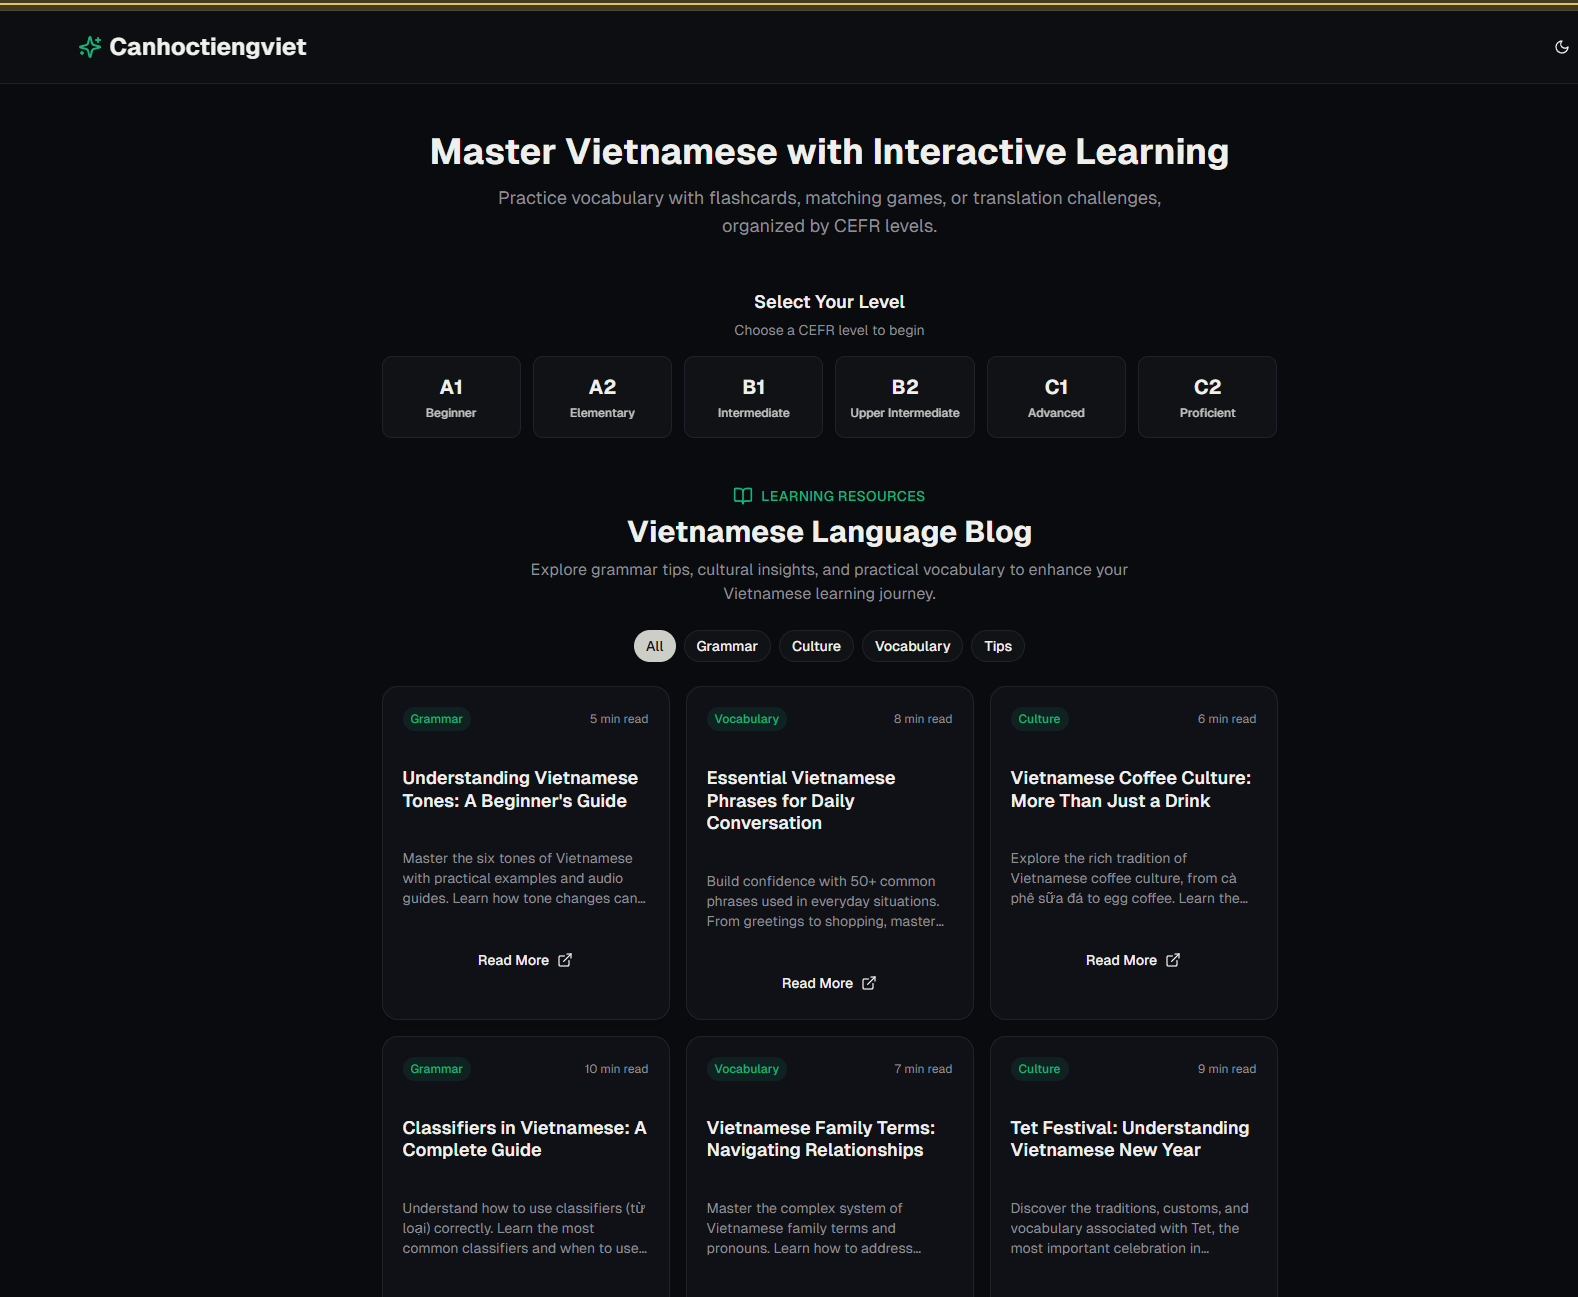Viewport: 1578px width, 1297px height.
Task: Choose the C2 Proficient level
Action: (x=1207, y=397)
